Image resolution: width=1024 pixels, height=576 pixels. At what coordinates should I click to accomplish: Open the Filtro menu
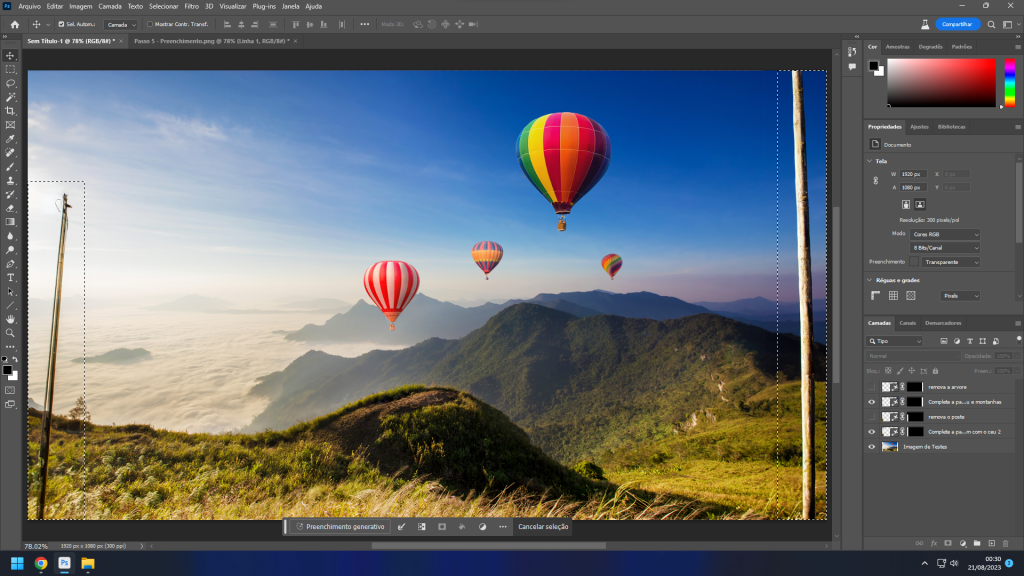click(x=191, y=6)
